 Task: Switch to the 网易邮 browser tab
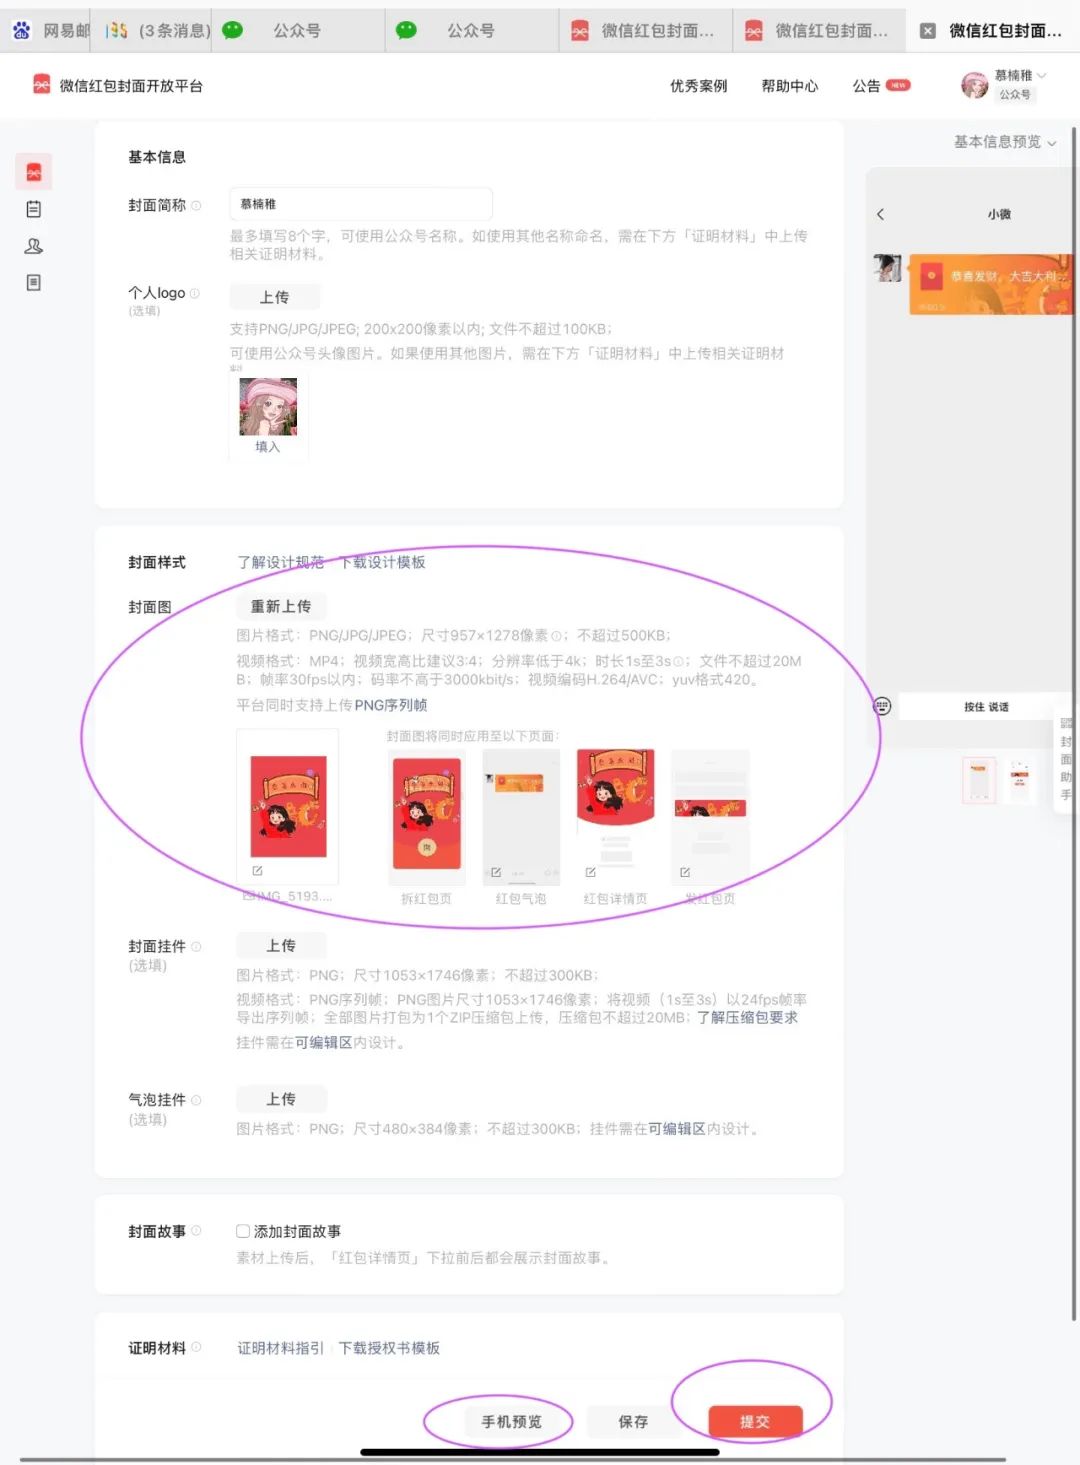52,30
